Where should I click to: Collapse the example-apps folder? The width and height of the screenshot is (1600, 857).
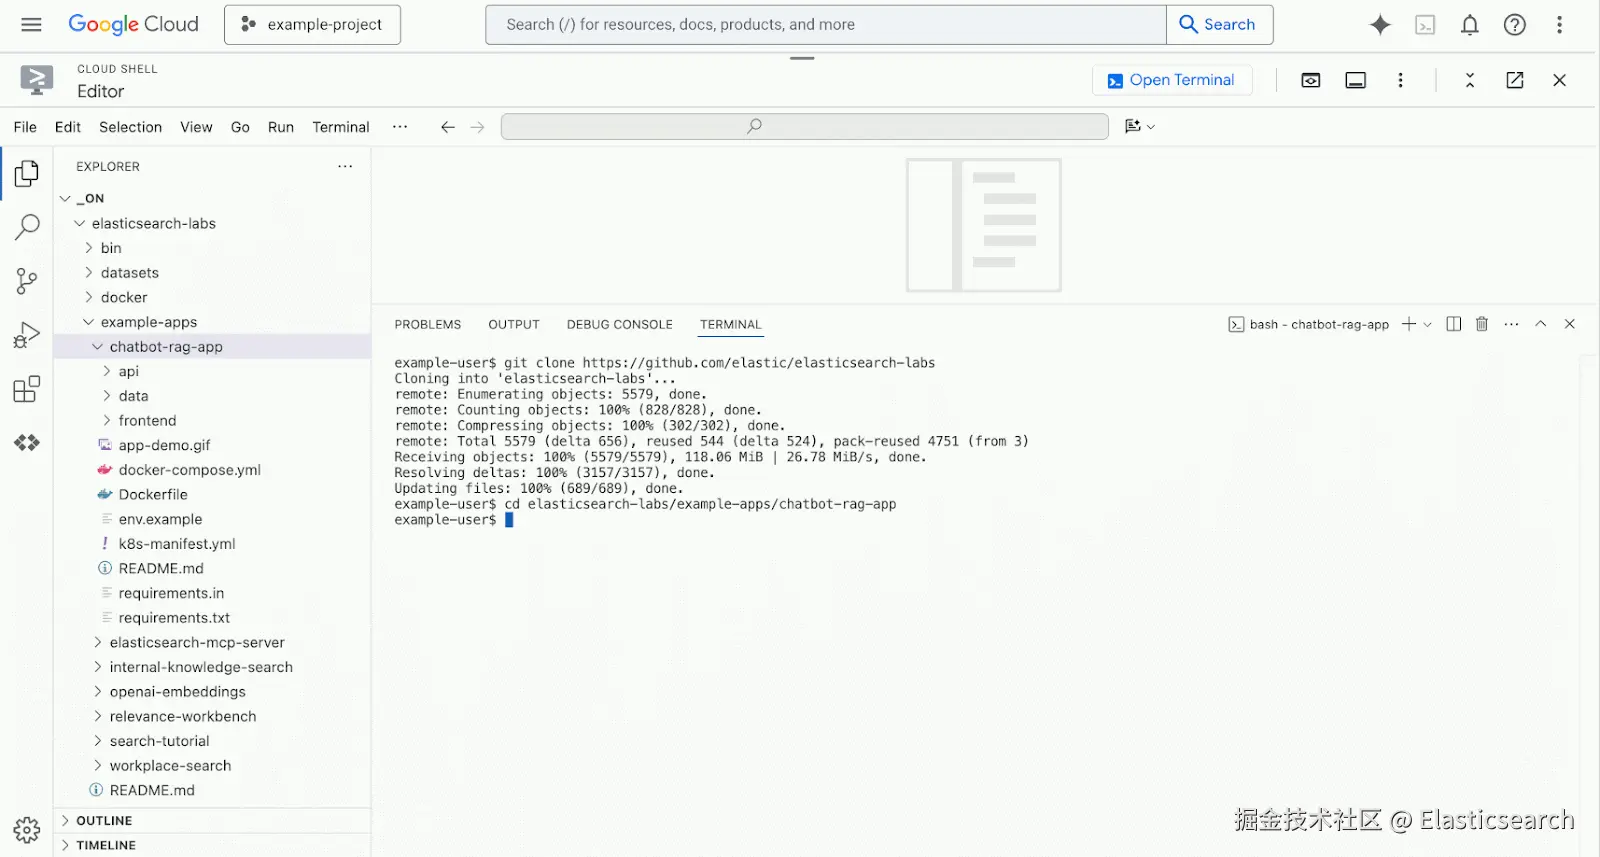pos(148,322)
